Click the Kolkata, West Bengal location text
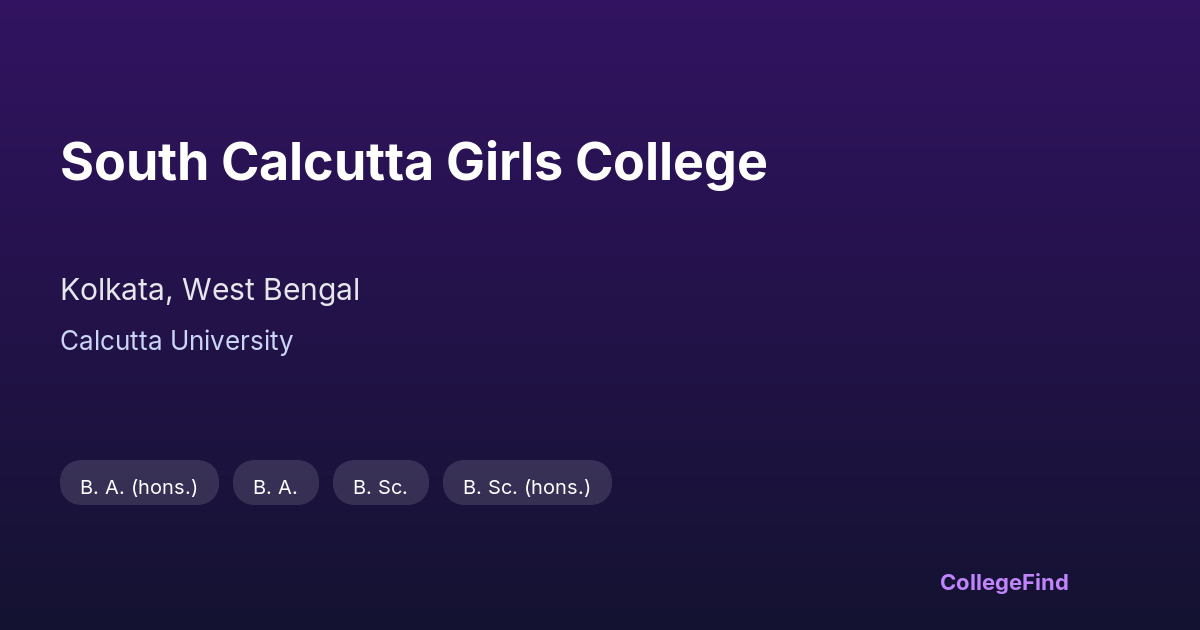Screen dimensions: 1200x630 pos(210,290)
